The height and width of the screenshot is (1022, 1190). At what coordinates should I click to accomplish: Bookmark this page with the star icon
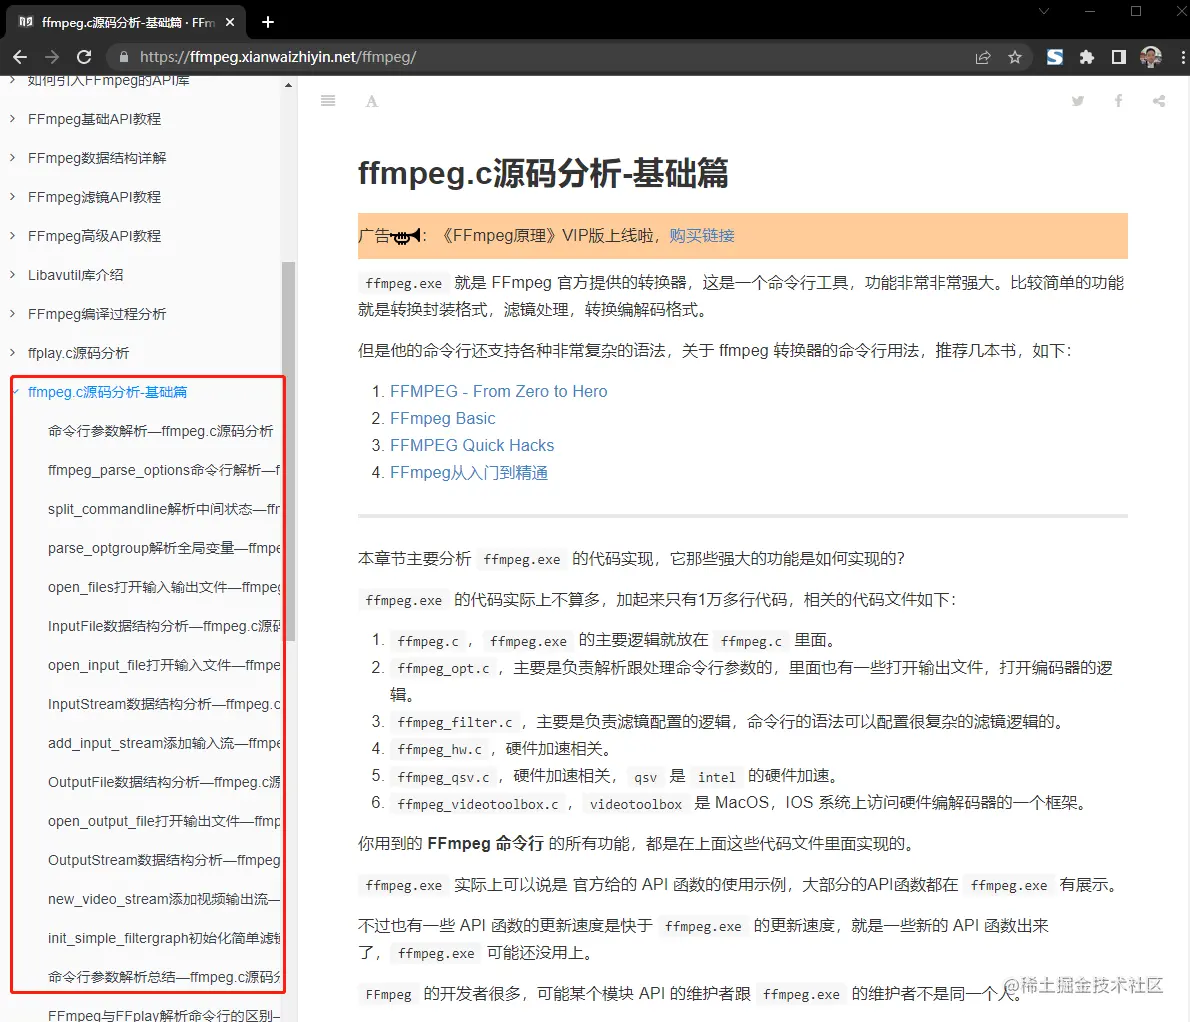(x=1015, y=57)
